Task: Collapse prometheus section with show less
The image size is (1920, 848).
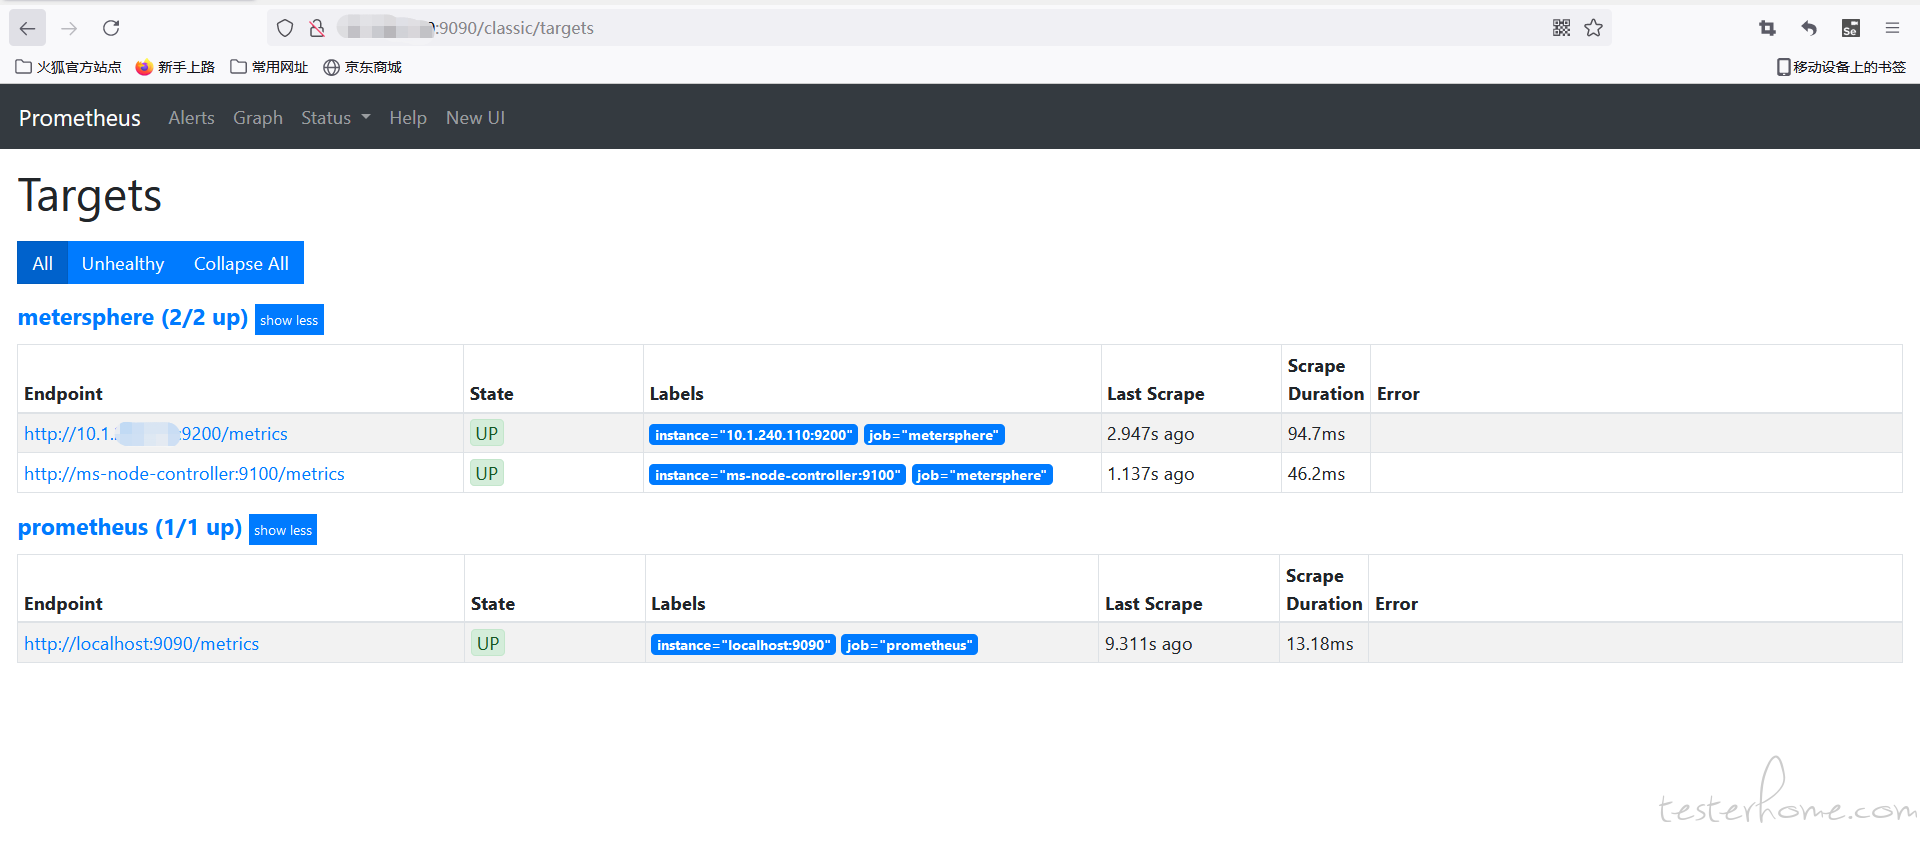Action: [283, 530]
